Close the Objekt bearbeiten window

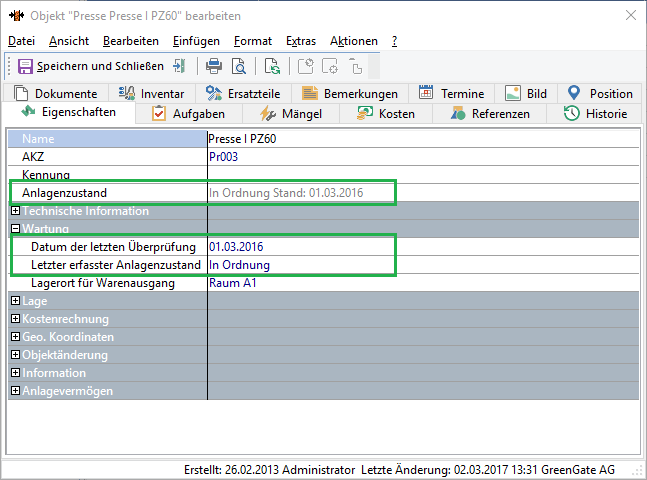pyautogui.click(x=630, y=16)
